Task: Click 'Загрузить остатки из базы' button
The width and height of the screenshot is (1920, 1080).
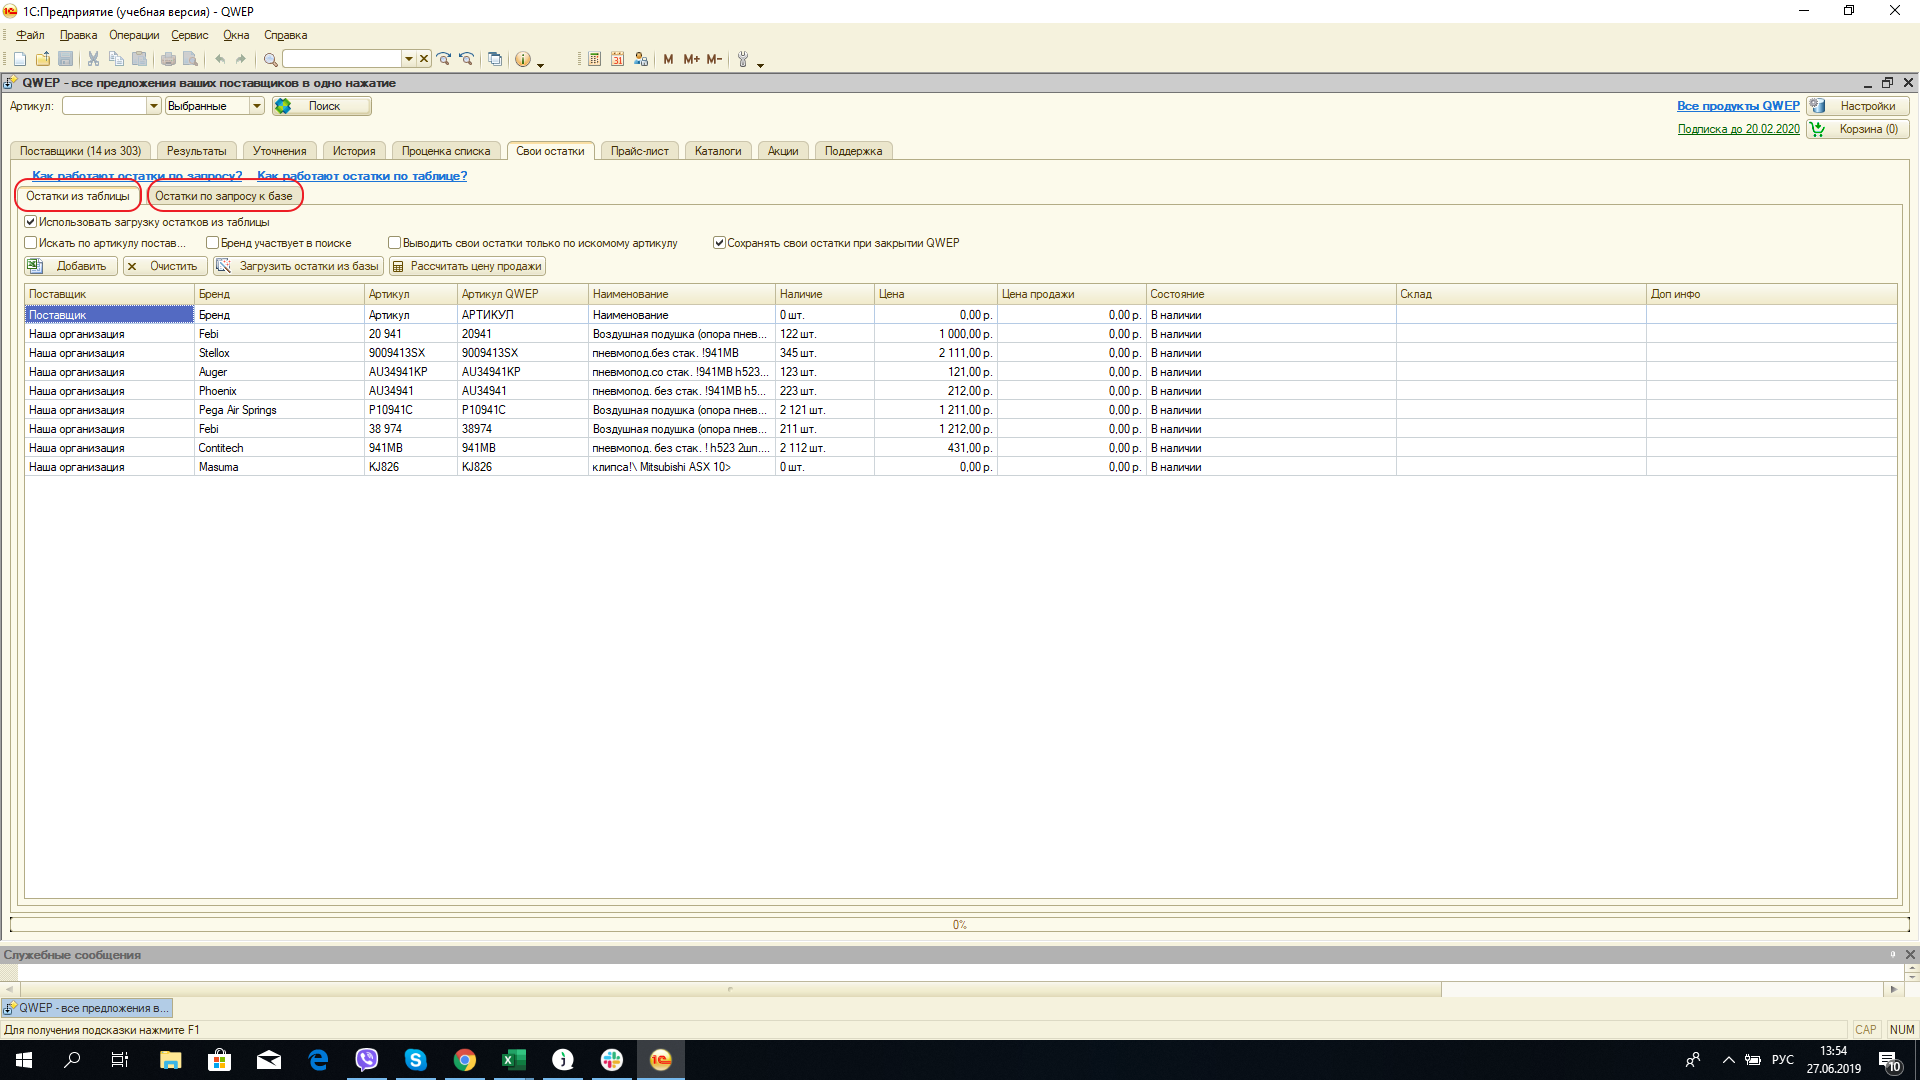Action: pyautogui.click(x=298, y=266)
